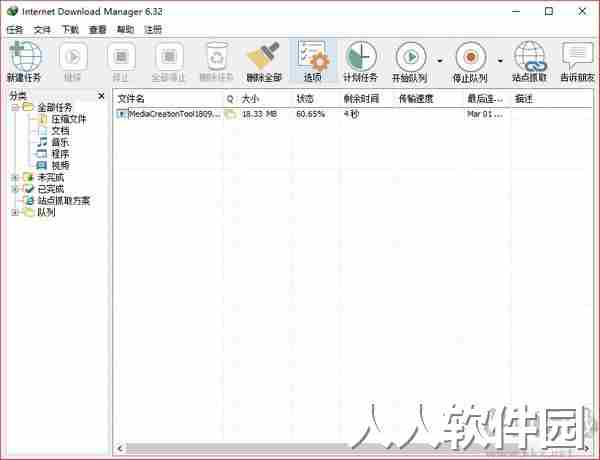Open the 帮助 menu

coord(126,29)
